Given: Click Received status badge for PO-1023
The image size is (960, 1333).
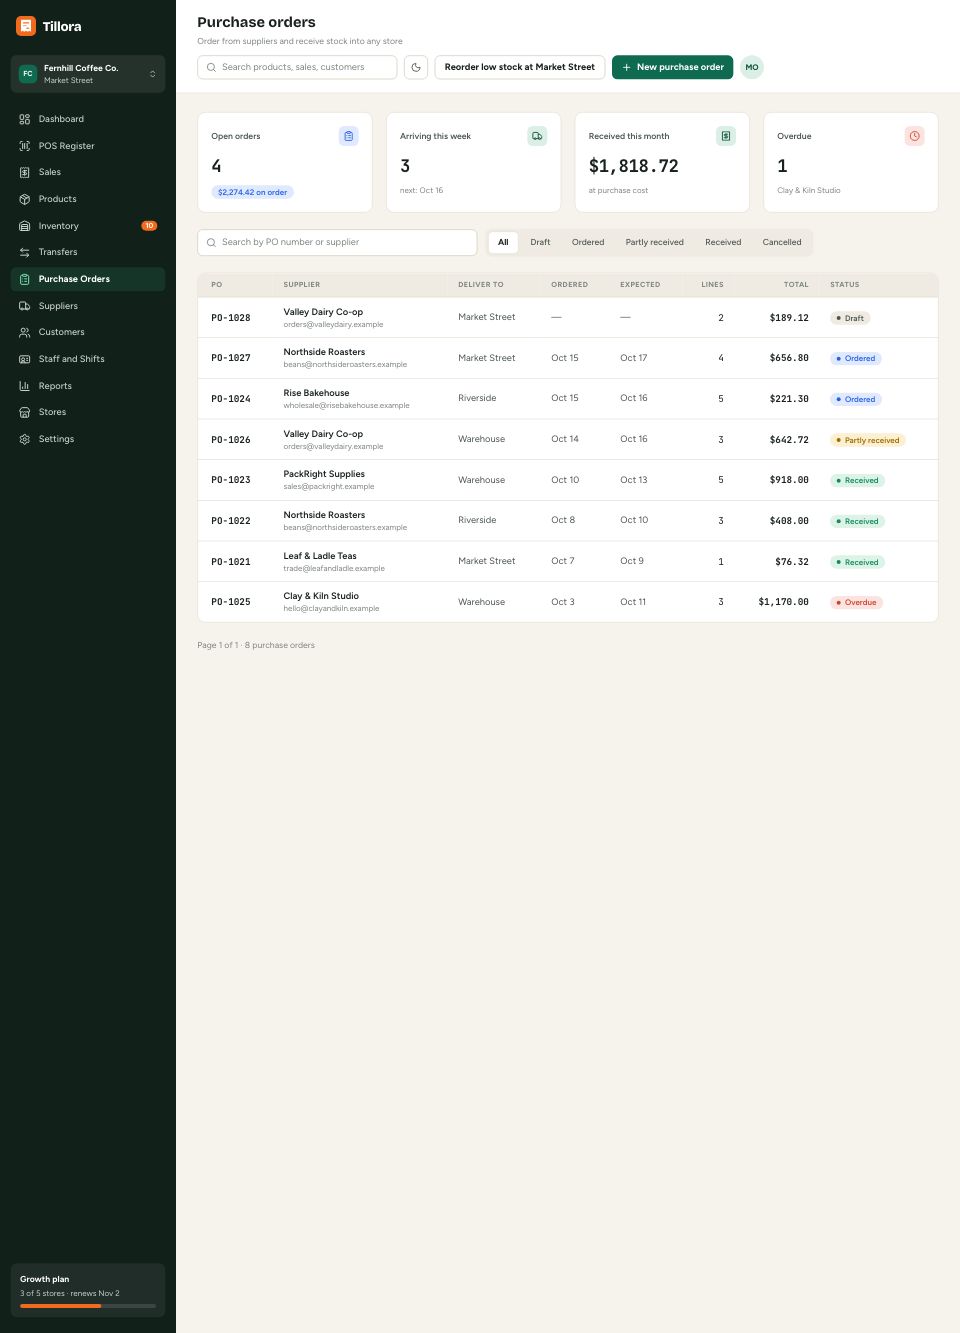Looking at the screenshot, I should (857, 480).
